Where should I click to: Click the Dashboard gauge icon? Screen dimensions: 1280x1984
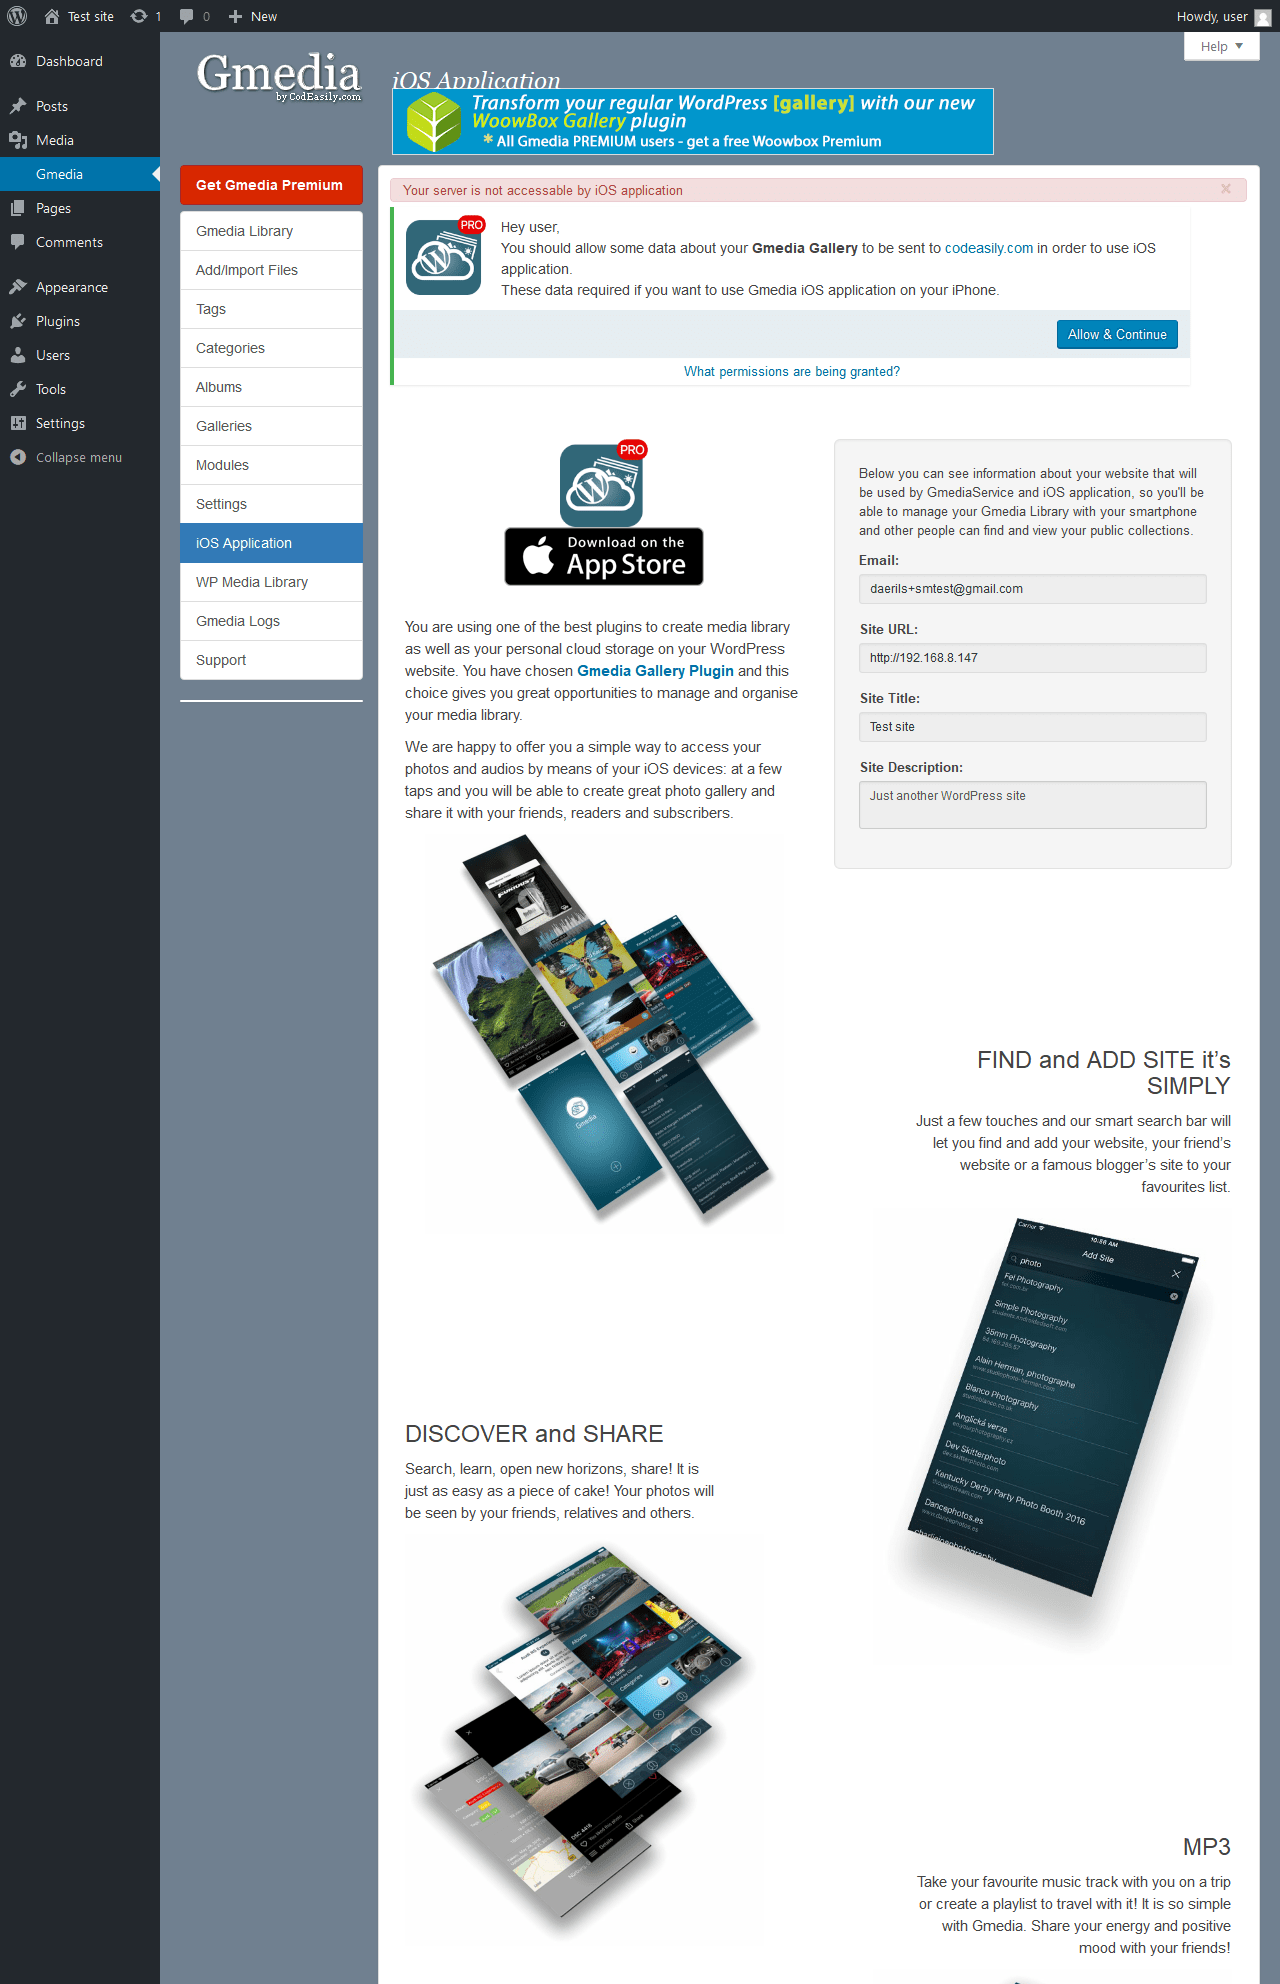click(18, 61)
